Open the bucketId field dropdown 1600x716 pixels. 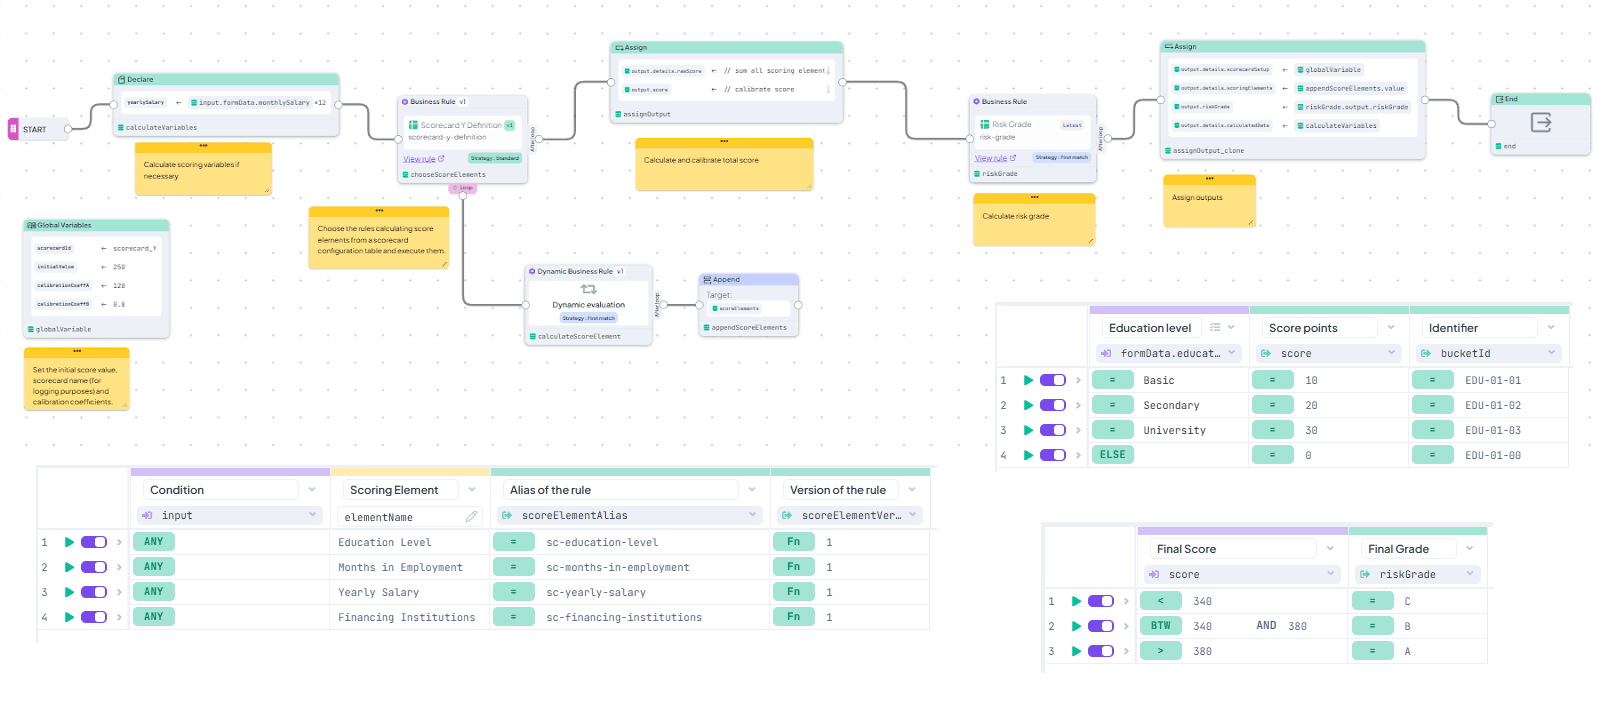coord(1551,353)
